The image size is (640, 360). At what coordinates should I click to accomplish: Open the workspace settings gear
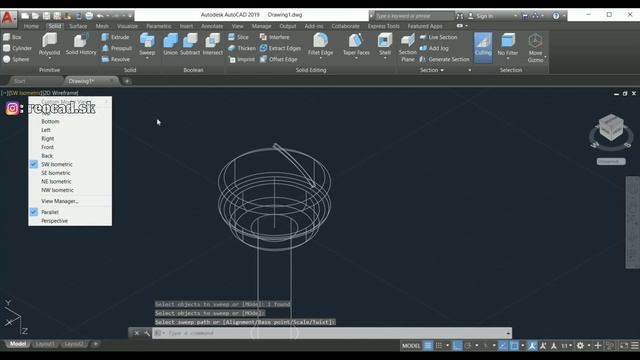580,346
